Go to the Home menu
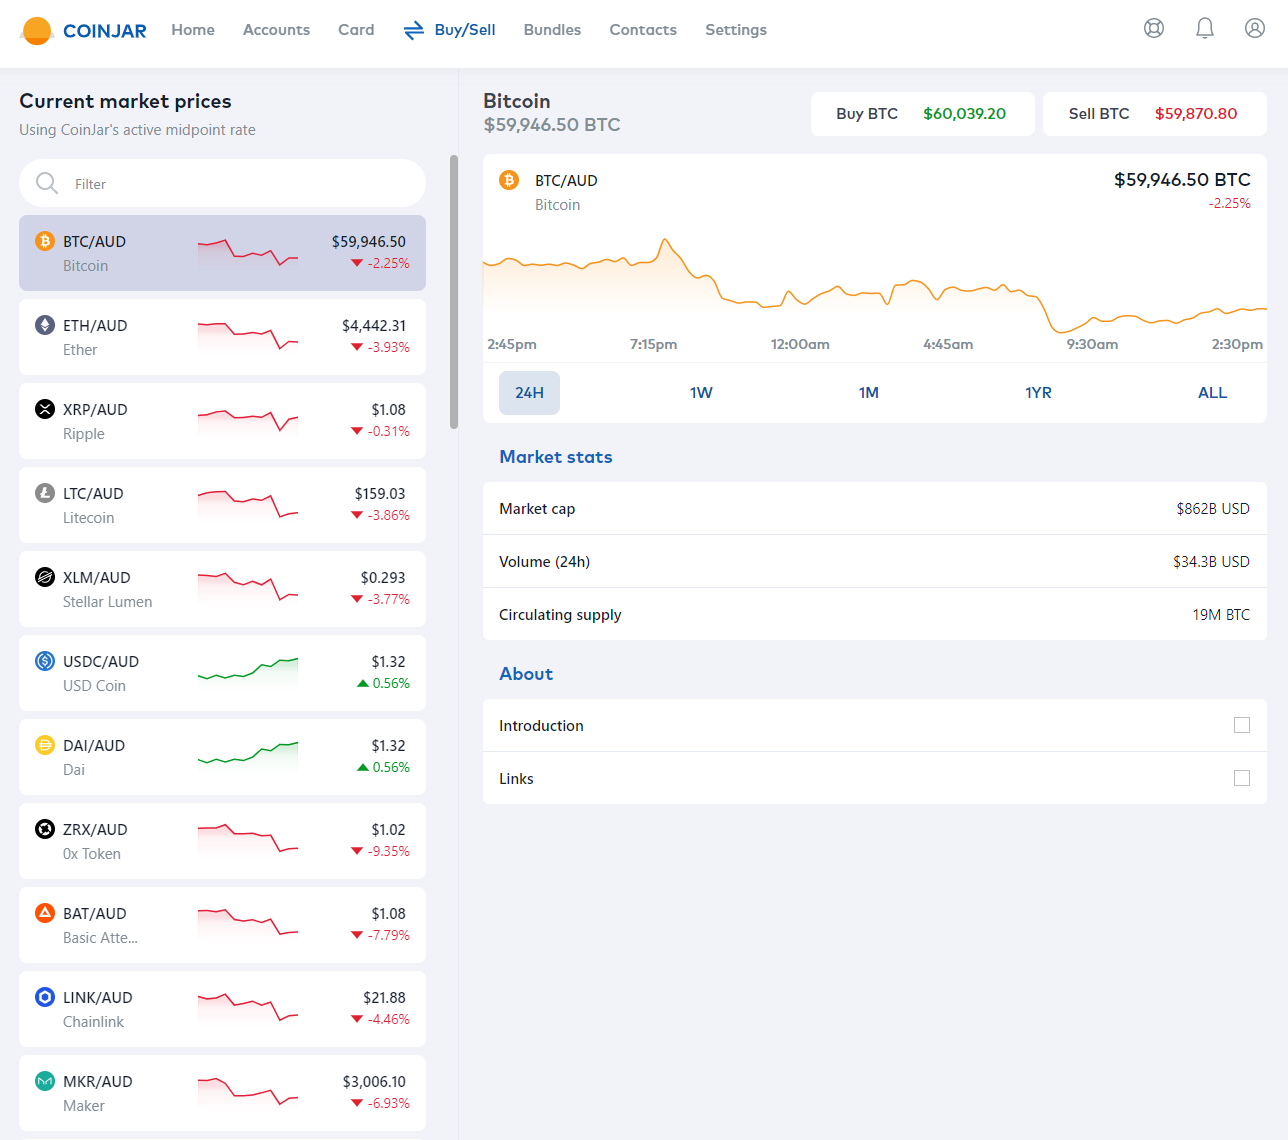The width and height of the screenshot is (1288, 1140). point(193,30)
